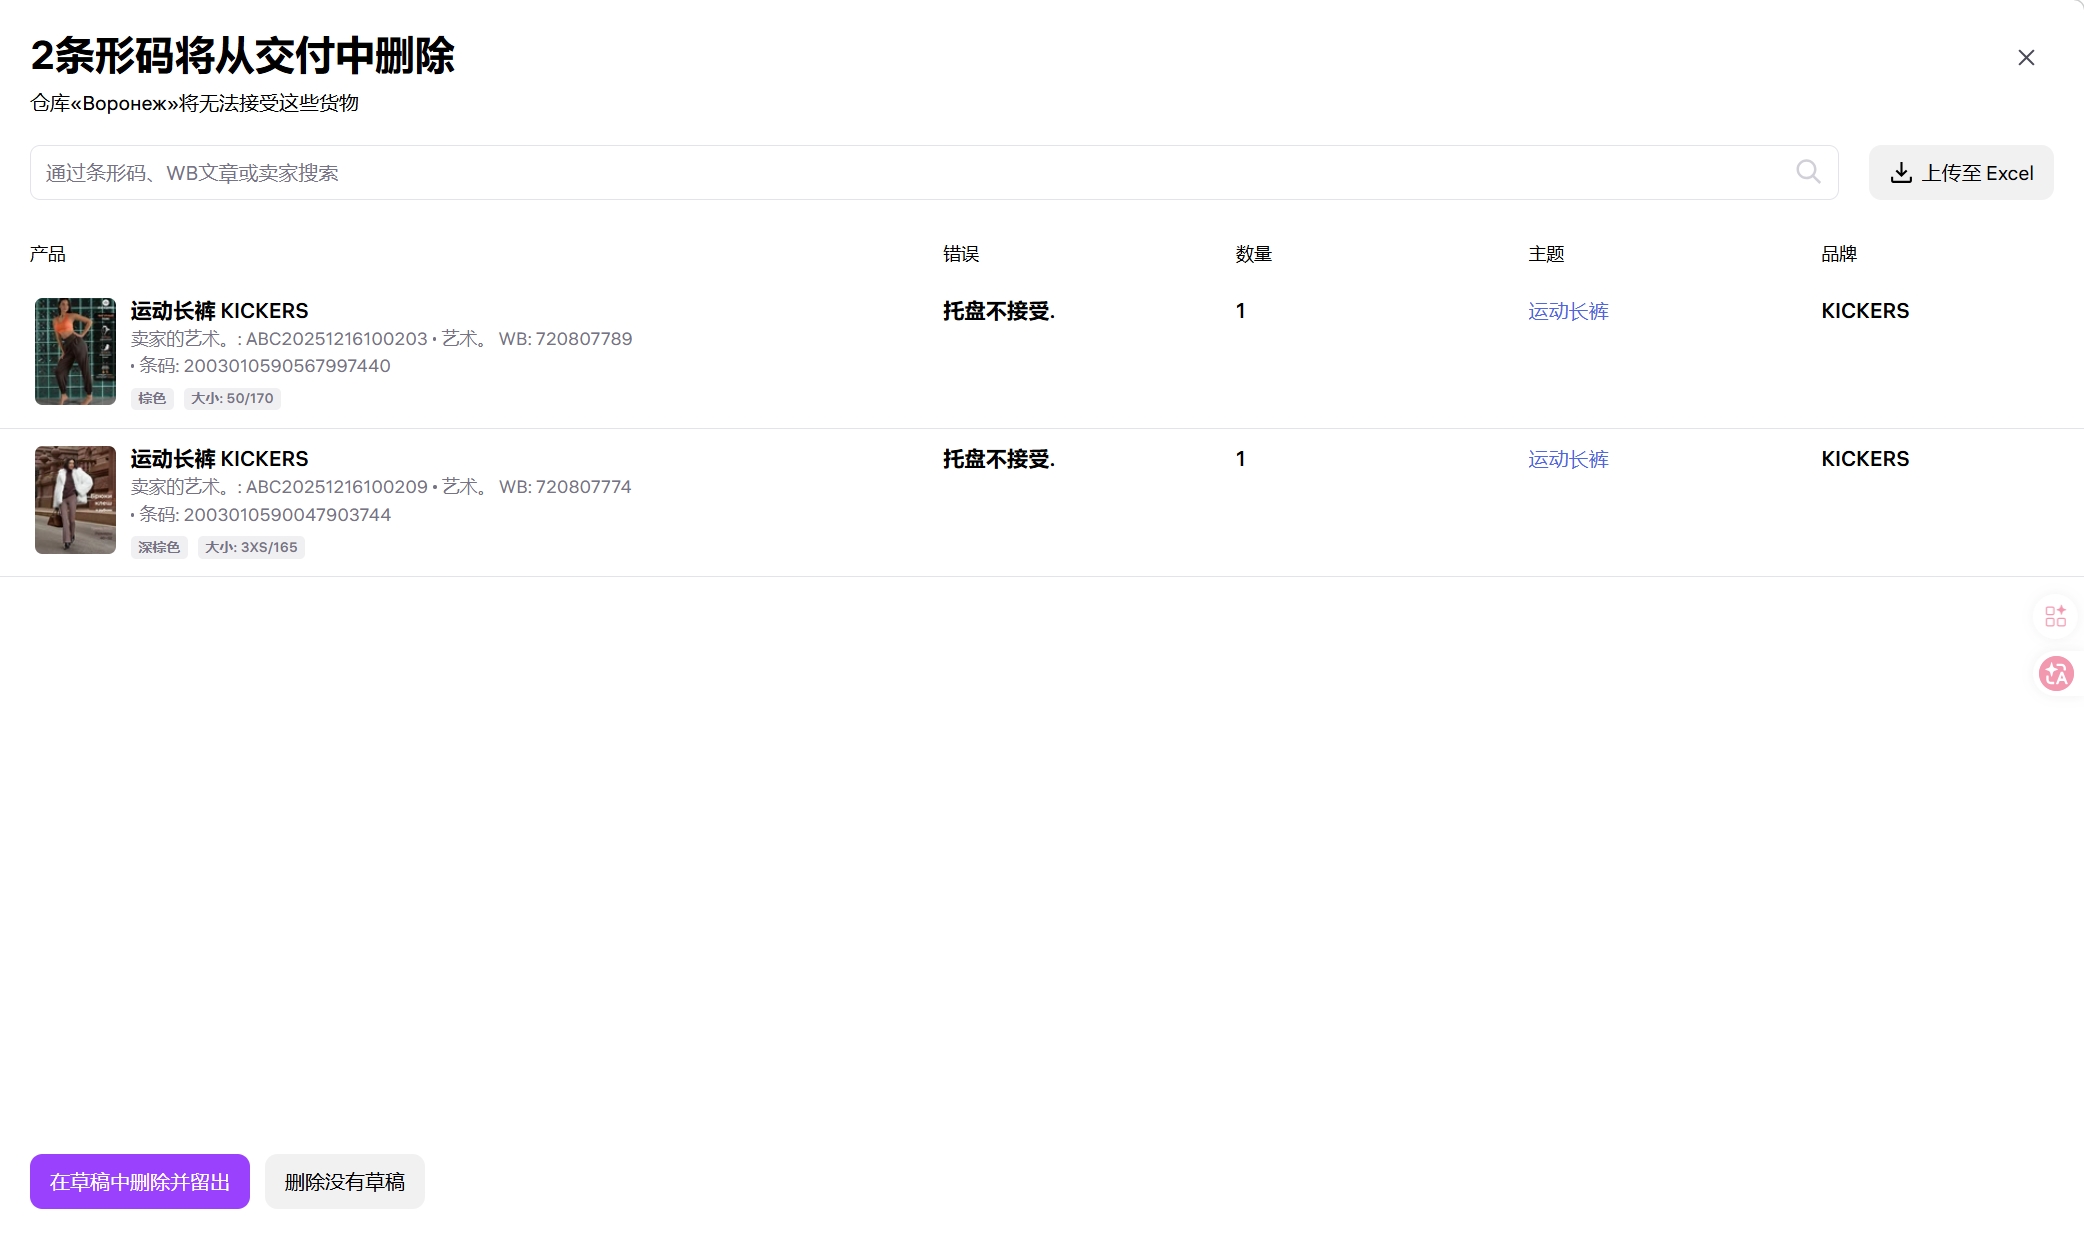Viewport: 2084px width, 1239px height.
Task: Open the first product thumbnail (green background)
Action: [75, 351]
